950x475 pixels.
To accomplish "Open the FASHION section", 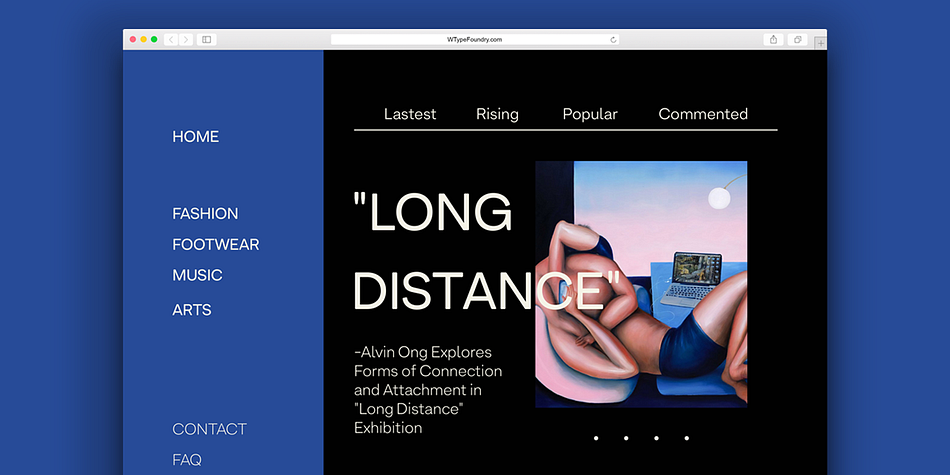I will click(x=205, y=213).
